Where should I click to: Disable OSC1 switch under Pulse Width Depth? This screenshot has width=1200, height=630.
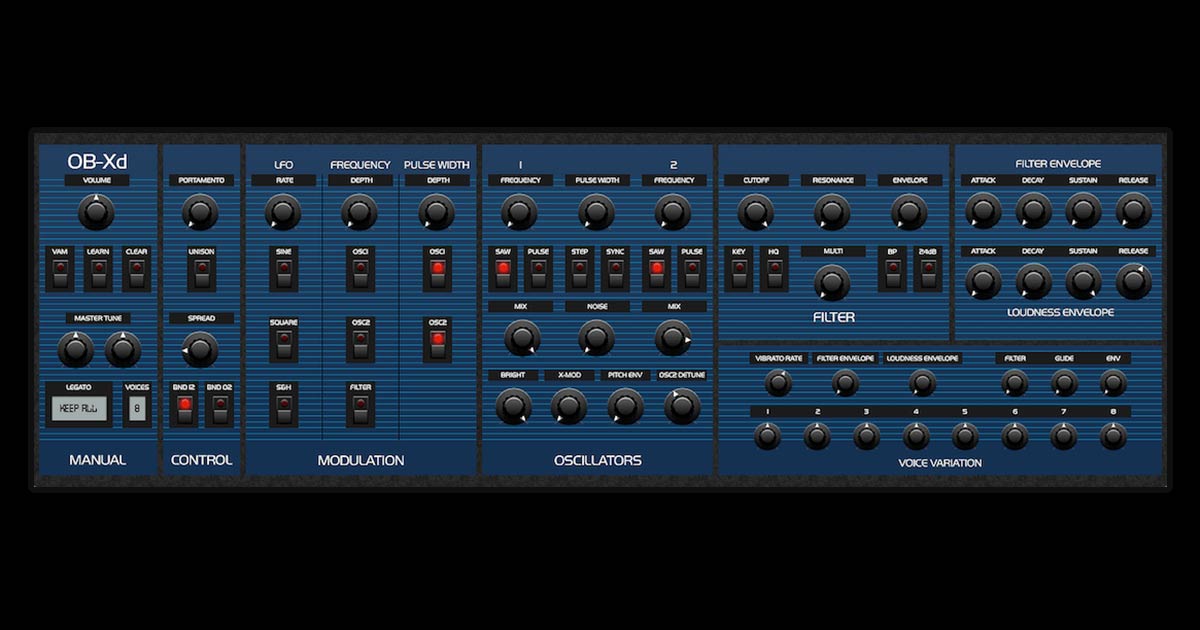[x=437, y=274]
